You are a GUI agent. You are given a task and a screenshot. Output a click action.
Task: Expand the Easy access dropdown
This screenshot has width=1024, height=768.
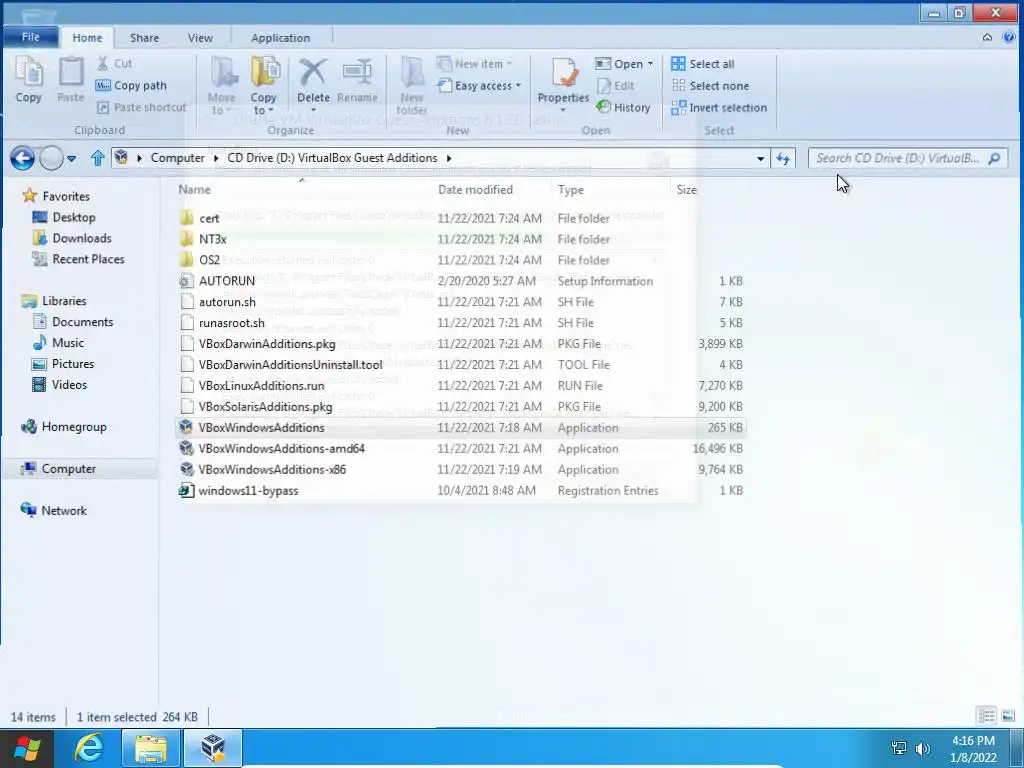click(480, 86)
